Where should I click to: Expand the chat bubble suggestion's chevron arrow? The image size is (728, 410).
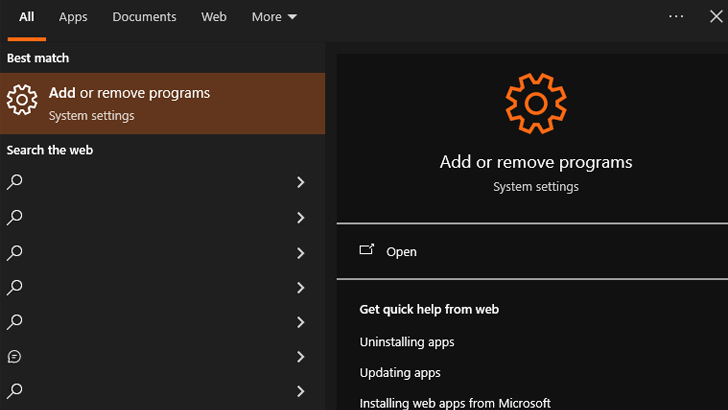[x=300, y=357]
